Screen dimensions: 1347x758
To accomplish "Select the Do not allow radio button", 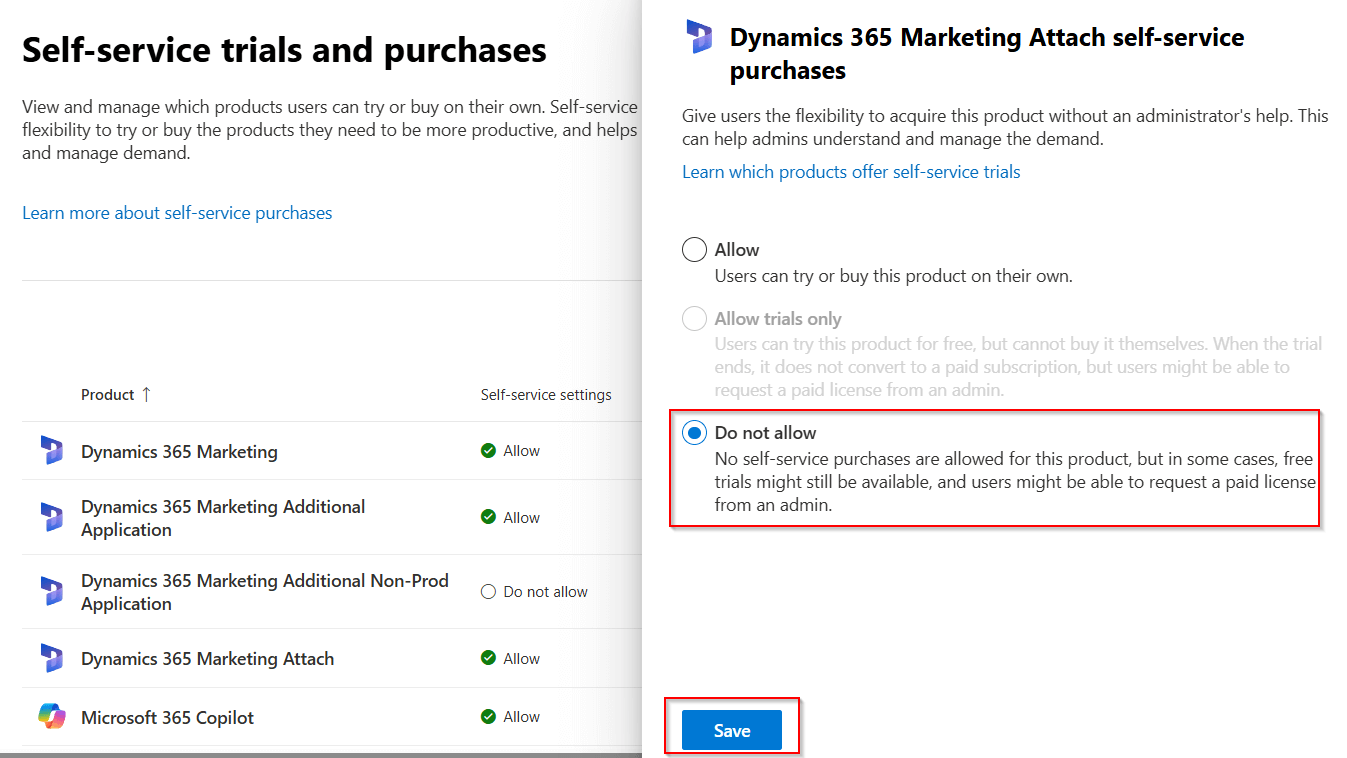I will coord(694,433).
